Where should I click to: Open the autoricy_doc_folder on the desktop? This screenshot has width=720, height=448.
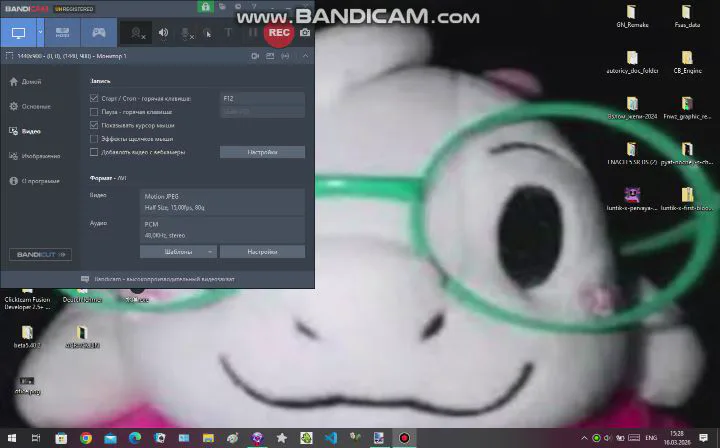pyautogui.click(x=632, y=62)
